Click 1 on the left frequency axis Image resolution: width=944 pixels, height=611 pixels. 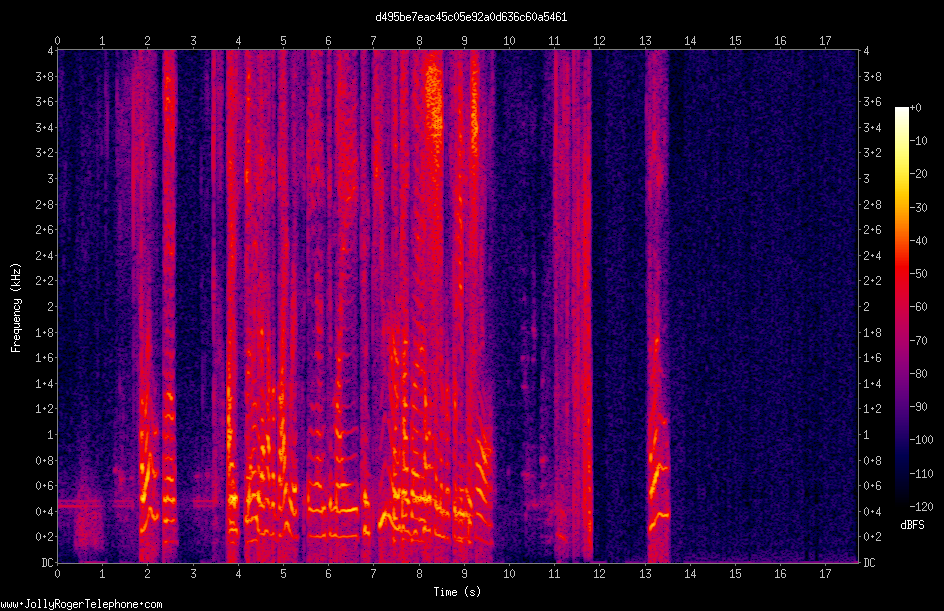coord(51,435)
